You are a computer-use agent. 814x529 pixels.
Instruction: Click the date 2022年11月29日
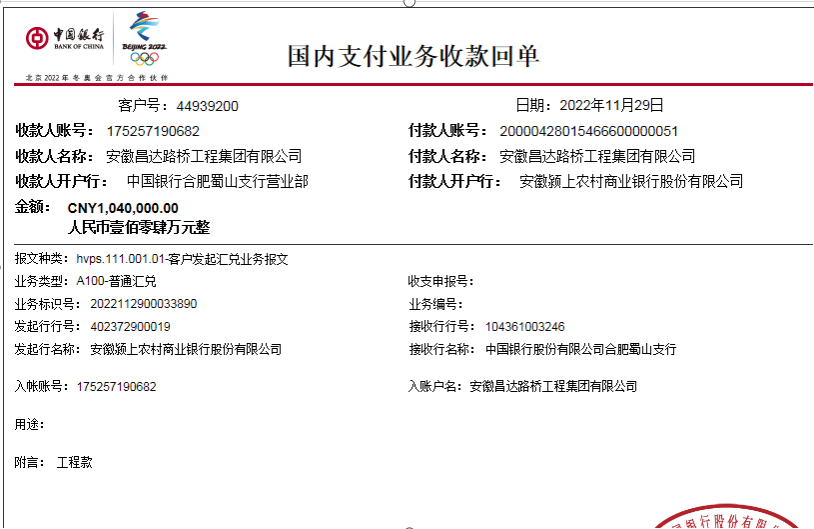tap(611, 105)
